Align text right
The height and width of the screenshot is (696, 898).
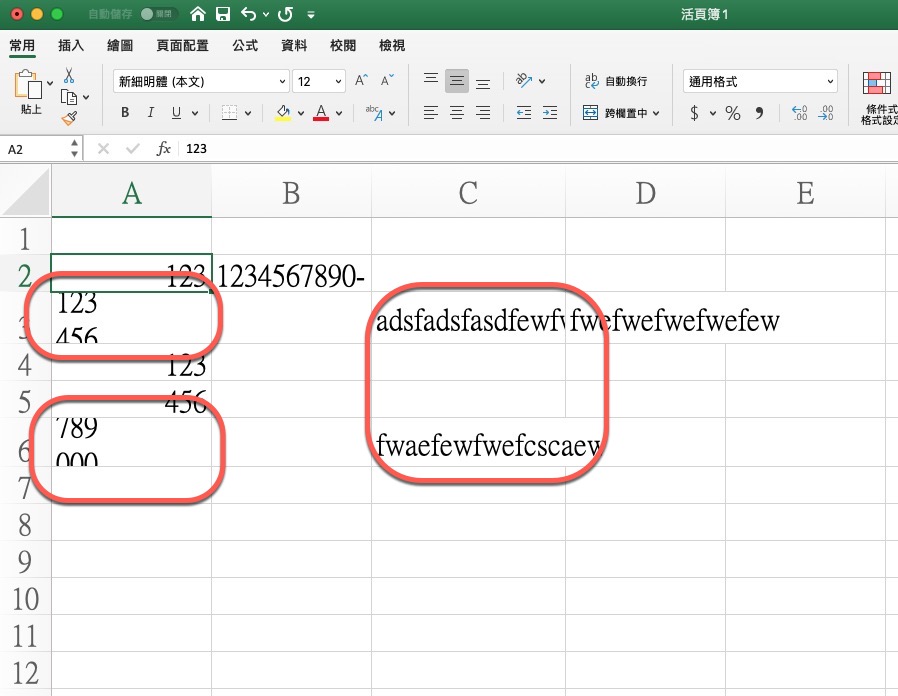pyautogui.click(x=483, y=113)
